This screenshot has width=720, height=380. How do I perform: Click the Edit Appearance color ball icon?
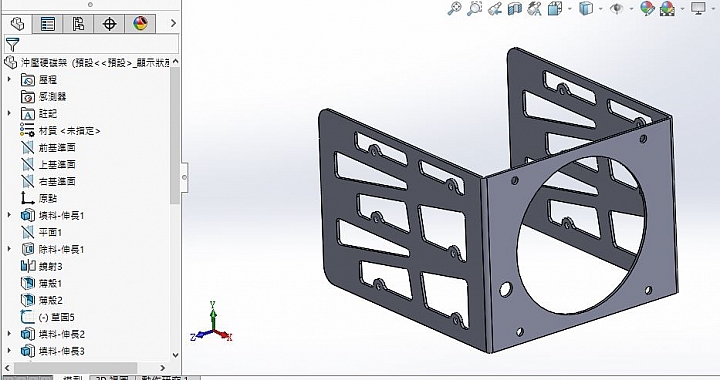[647, 8]
